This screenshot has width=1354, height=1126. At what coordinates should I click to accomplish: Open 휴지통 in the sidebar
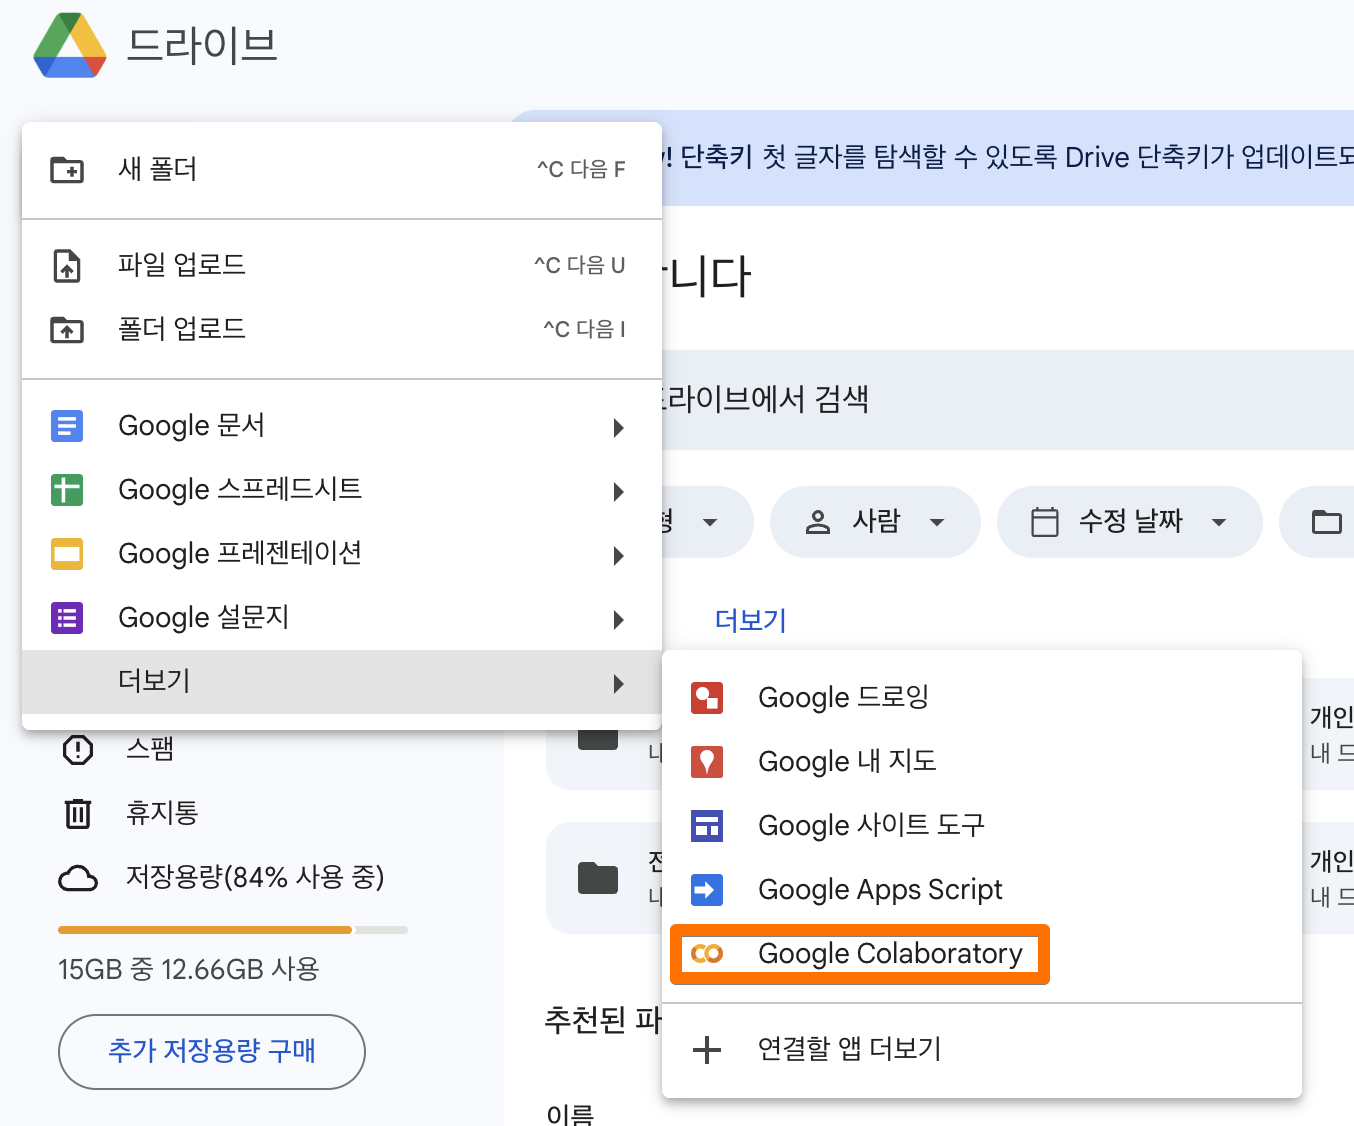[x=162, y=813]
